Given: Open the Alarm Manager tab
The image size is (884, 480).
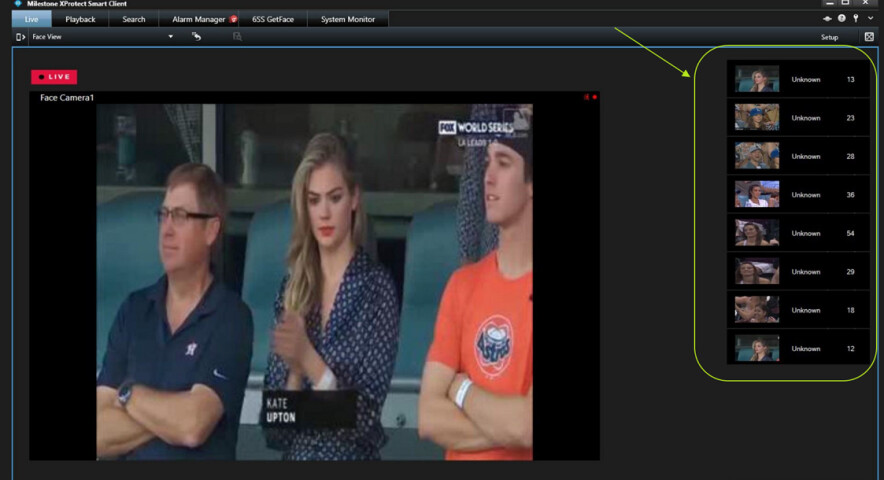Looking at the screenshot, I should point(198,19).
